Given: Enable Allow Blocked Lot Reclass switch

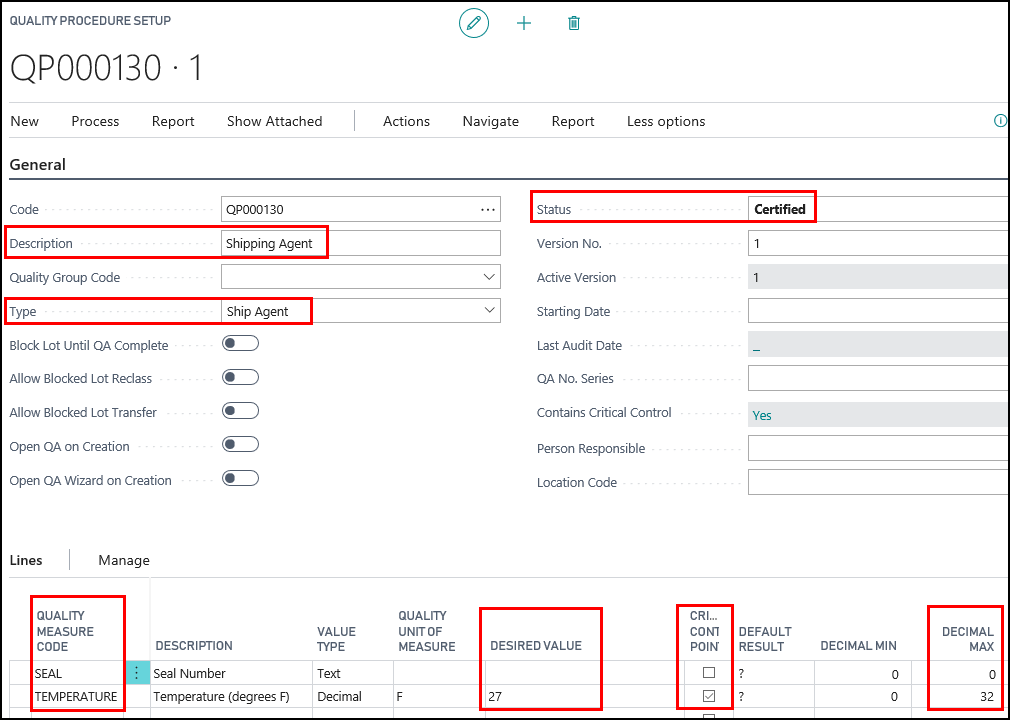Looking at the screenshot, I should (x=241, y=378).
